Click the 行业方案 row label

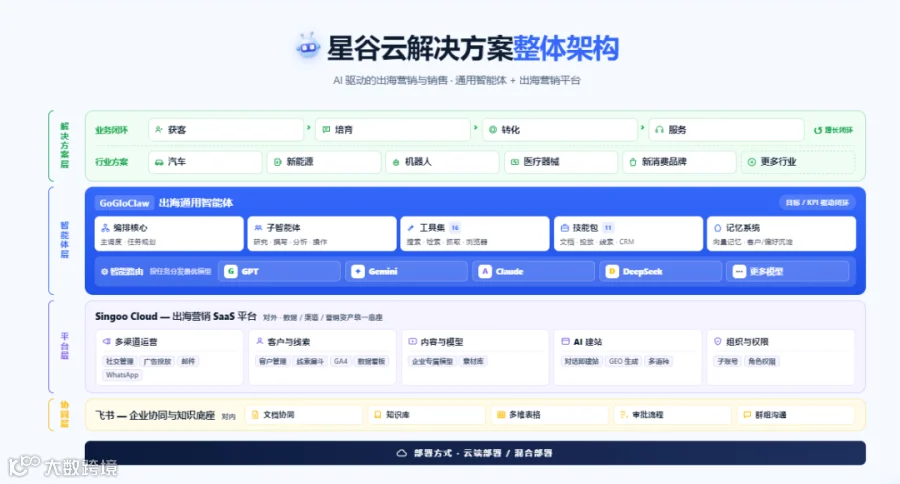tap(111, 162)
